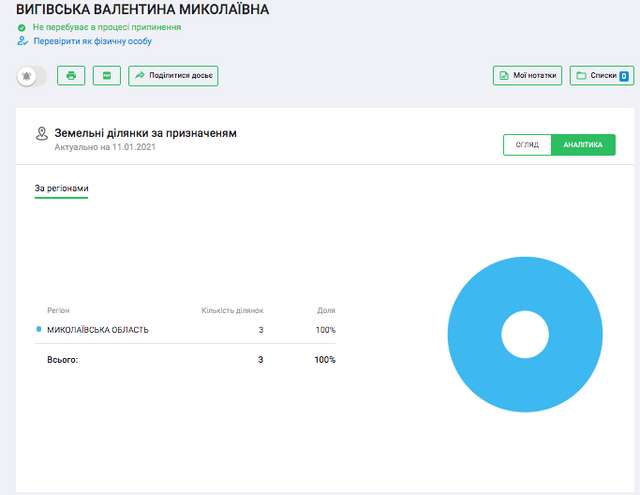Click the blue legend dot for Миколаївська область

(x=39, y=329)
